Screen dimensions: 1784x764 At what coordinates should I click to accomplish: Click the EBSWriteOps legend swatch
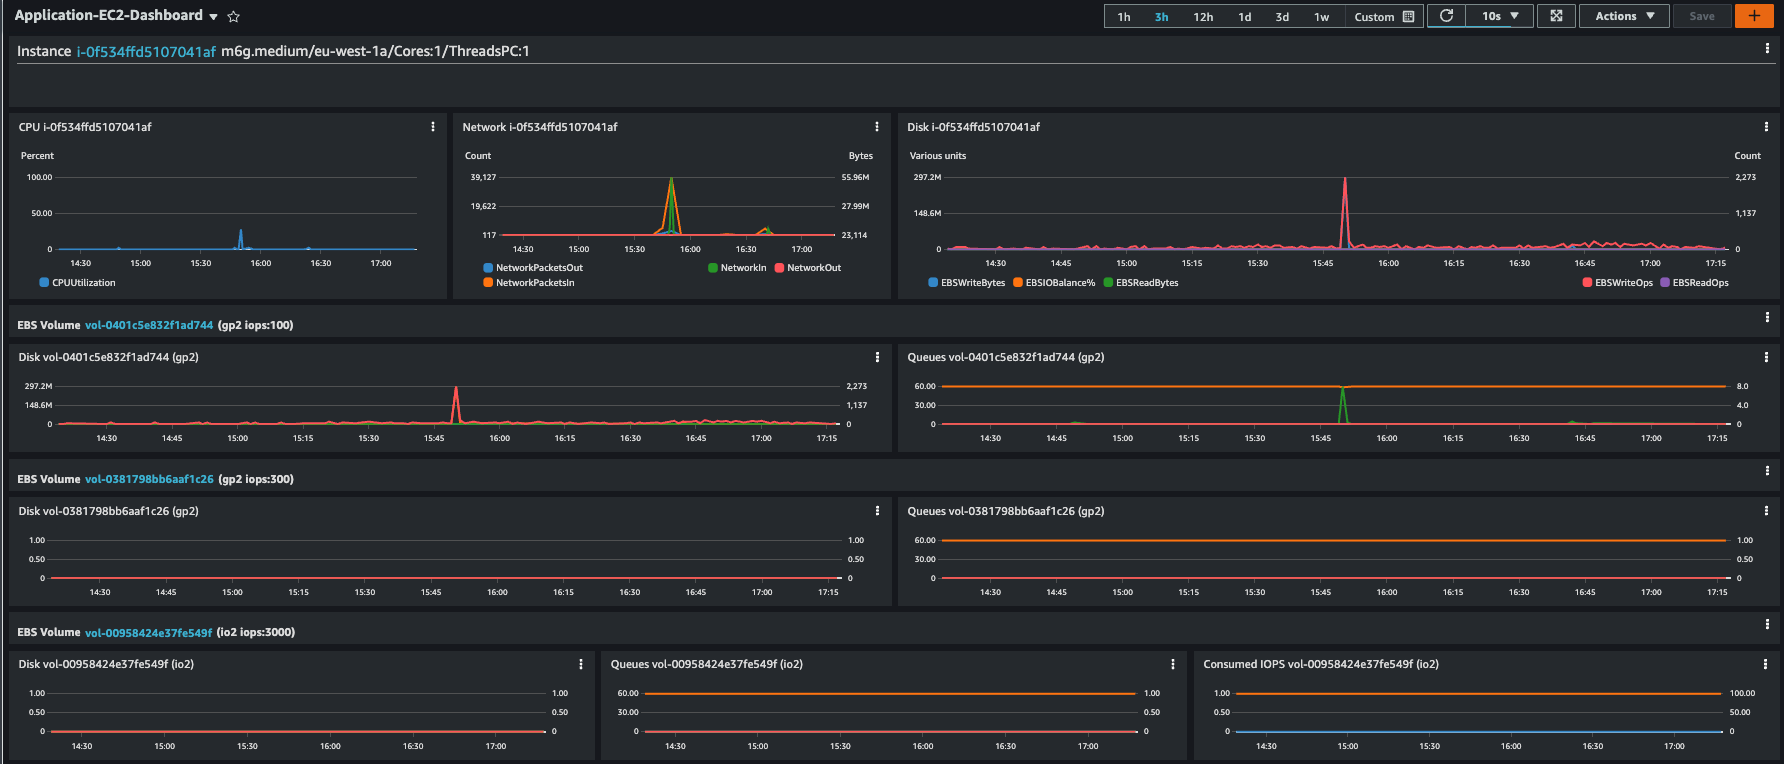pyautogui.click(x=1587, y=283)
